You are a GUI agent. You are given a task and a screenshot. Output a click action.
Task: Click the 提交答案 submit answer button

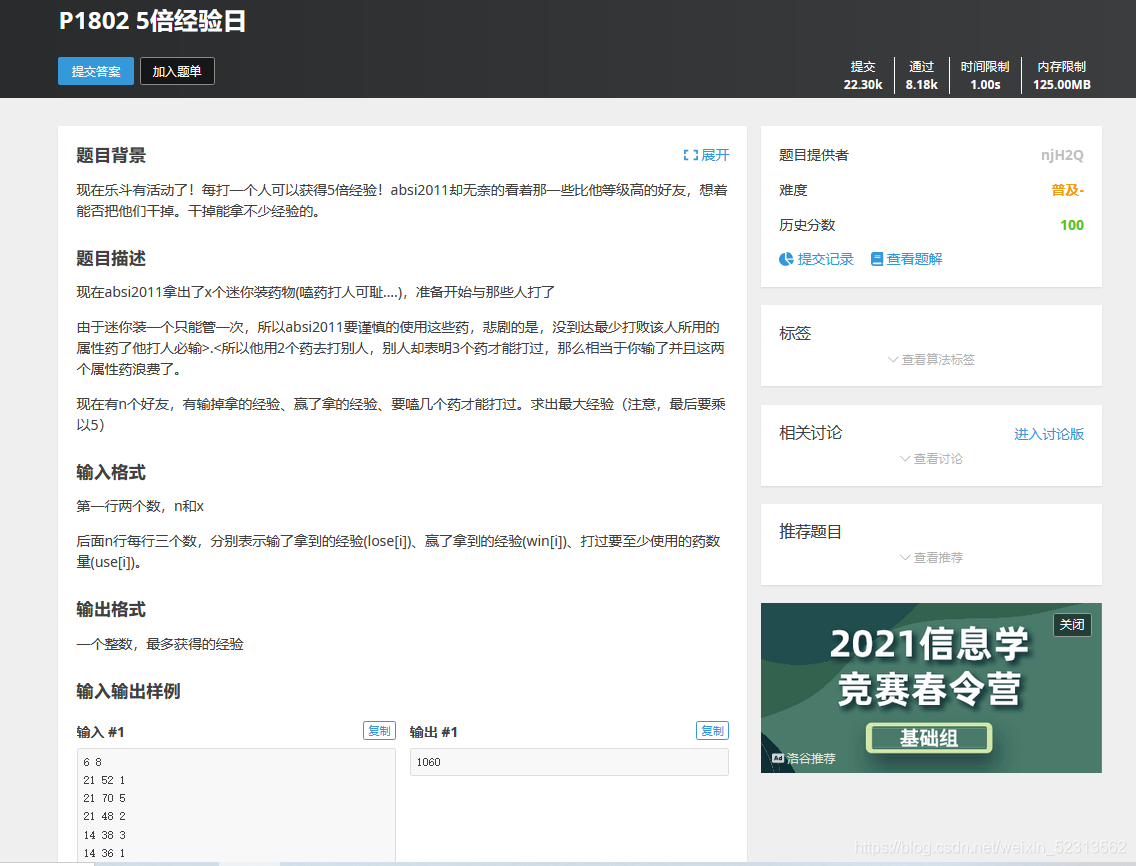point(96,71)
